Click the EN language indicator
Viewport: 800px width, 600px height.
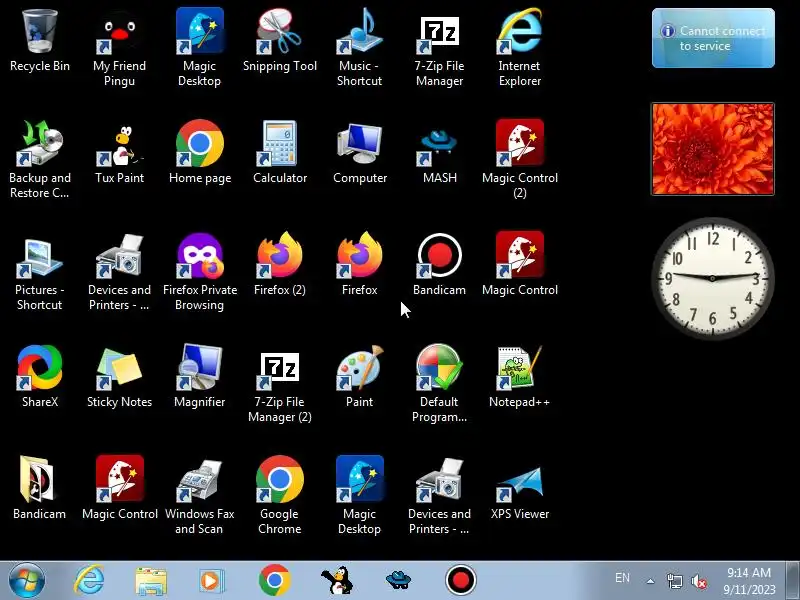[622, 578]
